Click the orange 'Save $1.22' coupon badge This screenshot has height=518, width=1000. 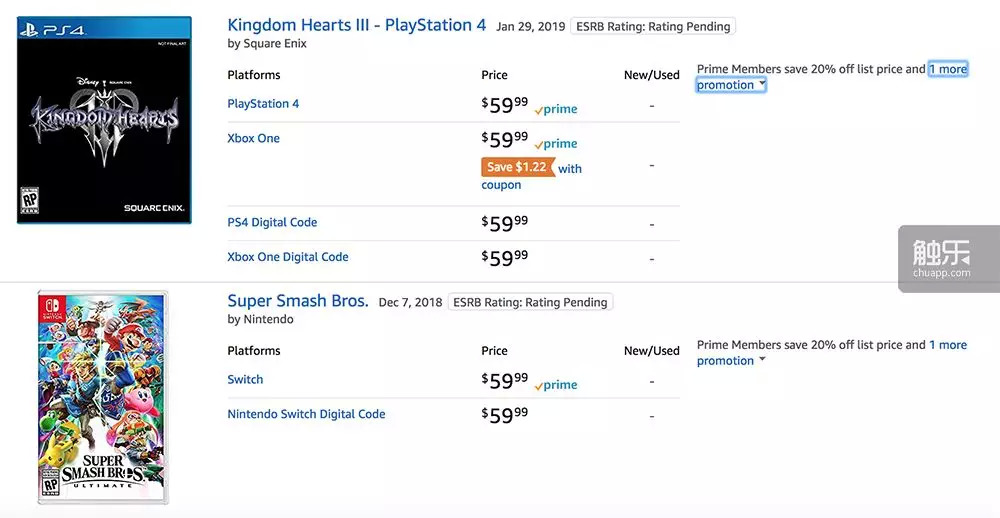click(517, 168)
